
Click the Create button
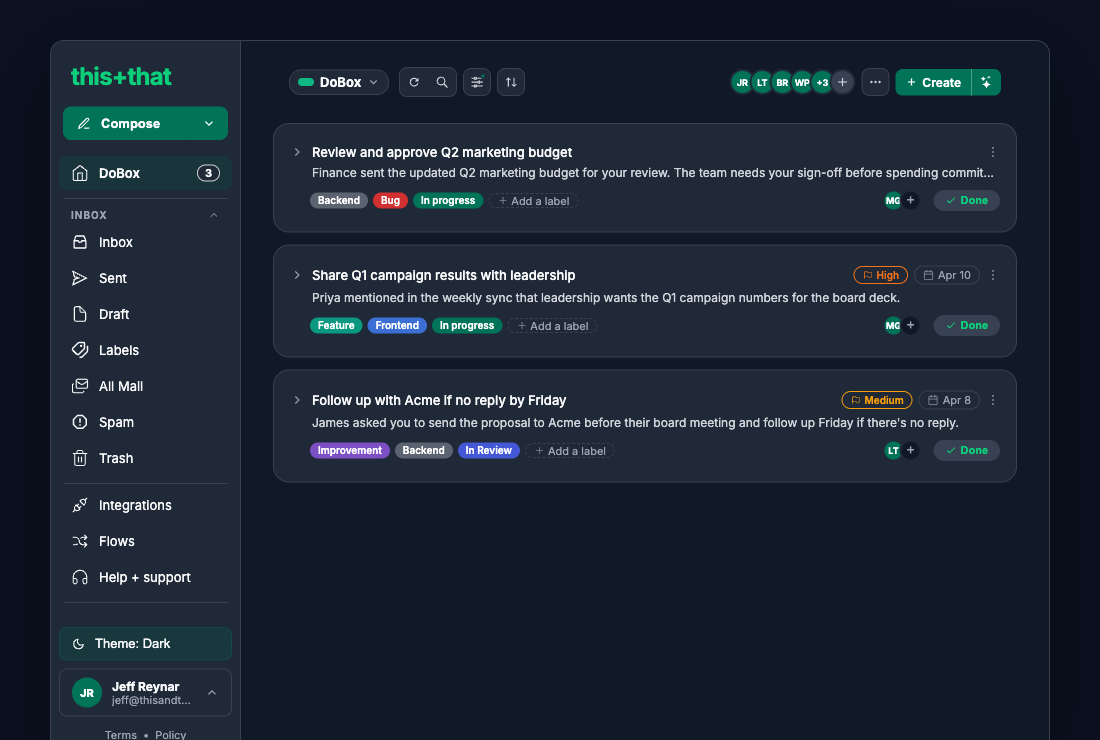[933, 82]
